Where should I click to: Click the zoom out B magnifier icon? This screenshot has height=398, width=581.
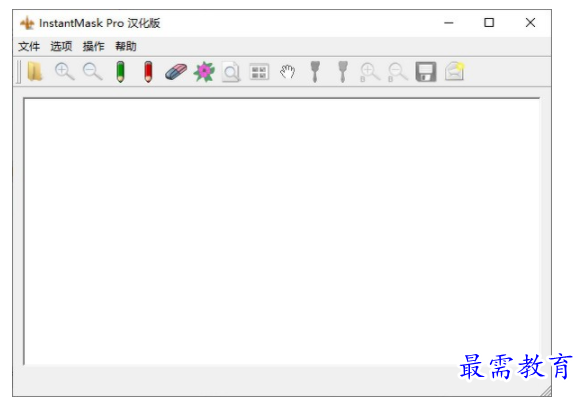click(398, 72)
